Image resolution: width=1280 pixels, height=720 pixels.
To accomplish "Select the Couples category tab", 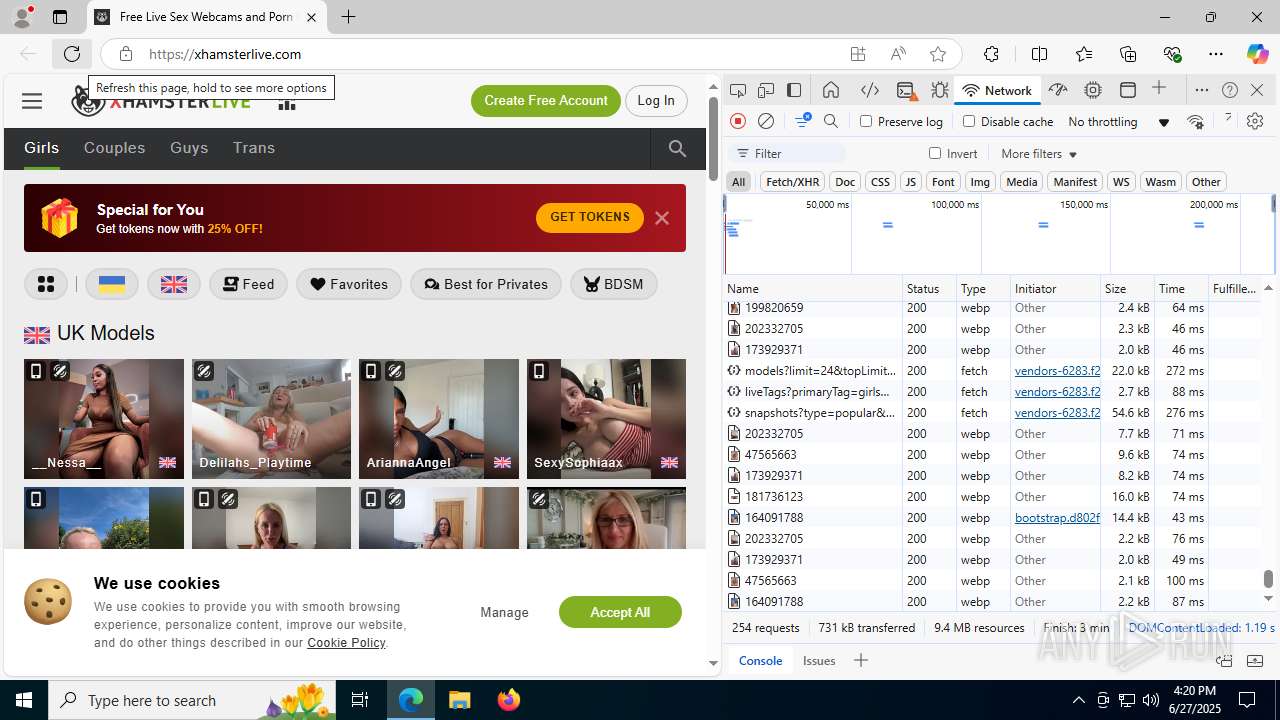I will pyautogui.click(x=114, y=148).
